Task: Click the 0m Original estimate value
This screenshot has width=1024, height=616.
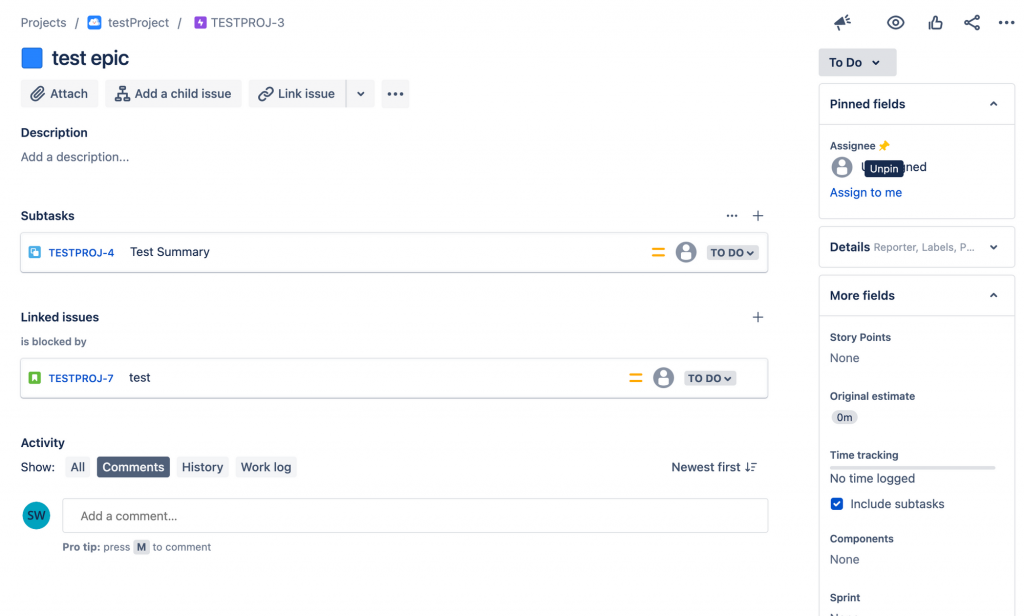Action: pos(844,417)
